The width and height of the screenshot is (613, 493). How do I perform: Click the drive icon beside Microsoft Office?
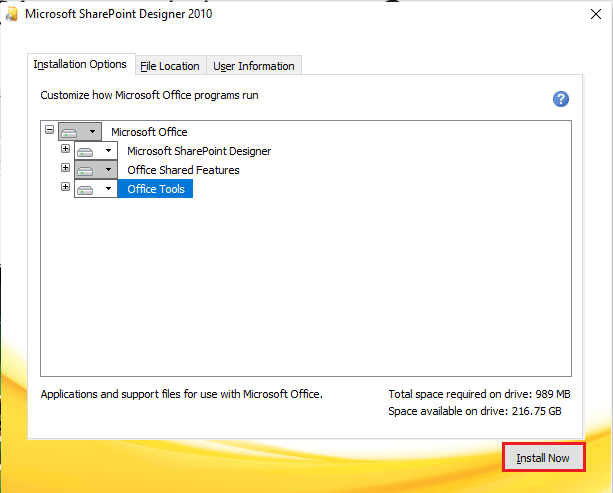click(69, 132)
